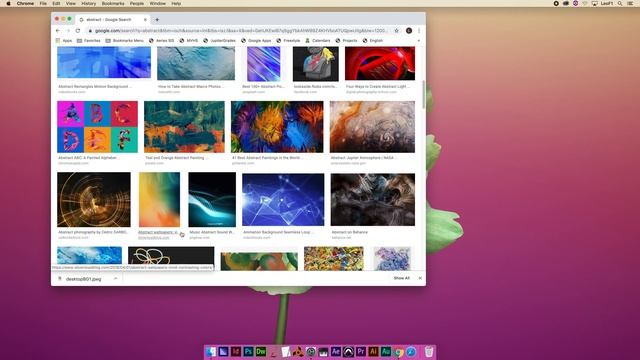Open the 41 Best Abstract Paintings image
The width and height of the screenshot is (640, 360).
tap(277, 127)
